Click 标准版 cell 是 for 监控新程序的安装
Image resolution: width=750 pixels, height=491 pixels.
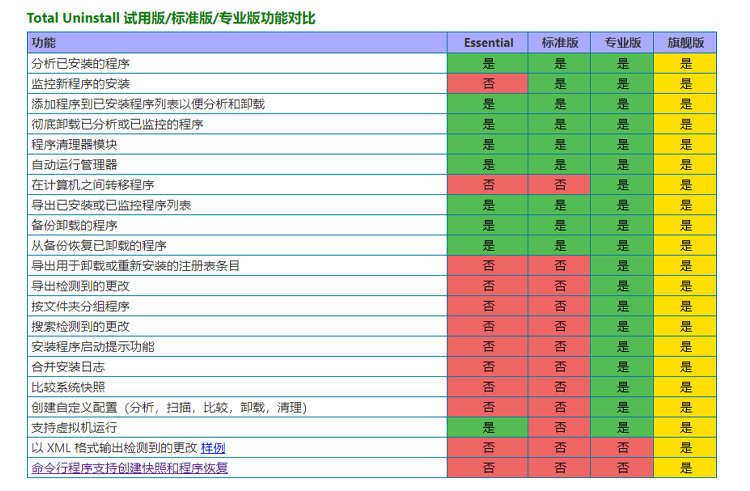[x=560, y=84]
